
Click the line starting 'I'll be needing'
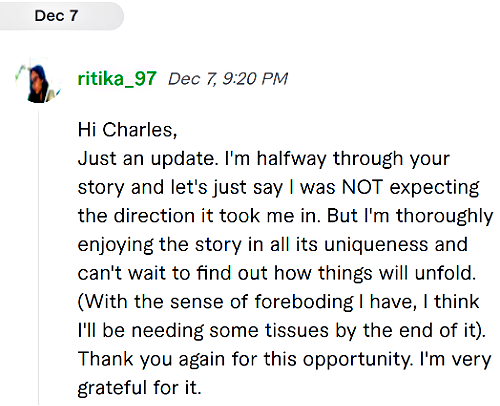(282, 331)
